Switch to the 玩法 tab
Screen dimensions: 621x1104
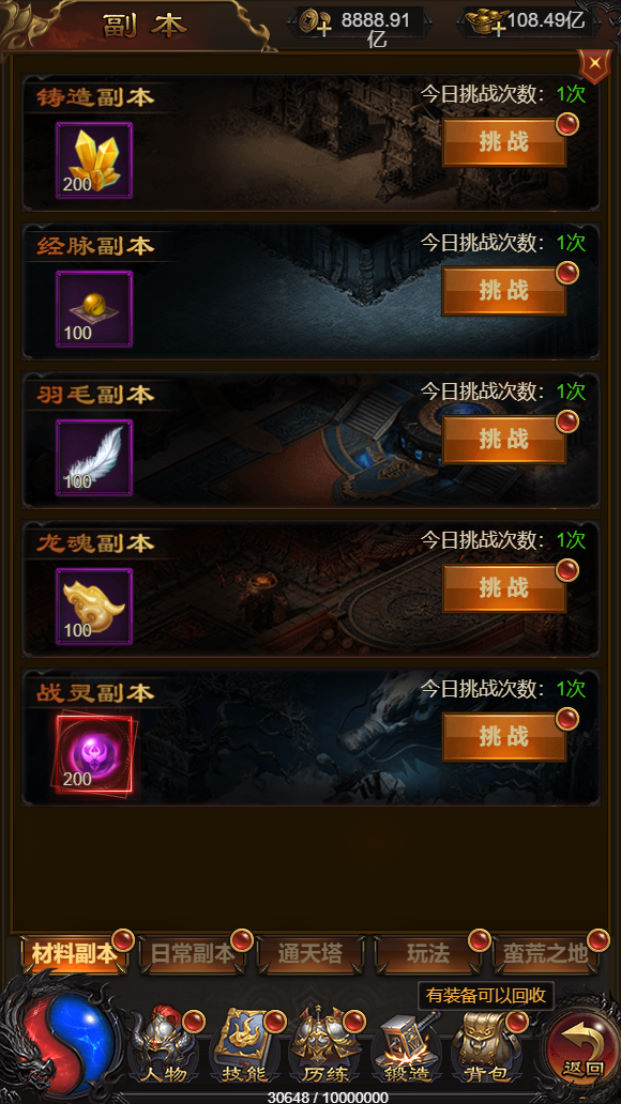[427, 954]
